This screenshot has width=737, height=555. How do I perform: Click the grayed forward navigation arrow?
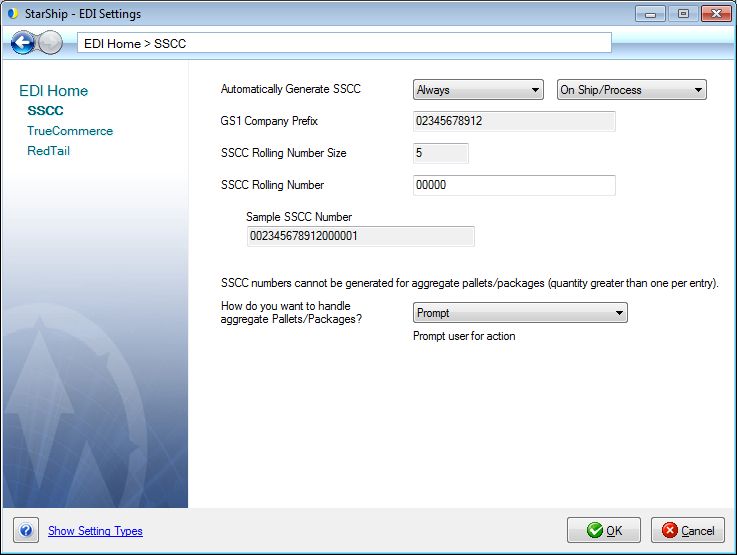(x=50, y=43)
